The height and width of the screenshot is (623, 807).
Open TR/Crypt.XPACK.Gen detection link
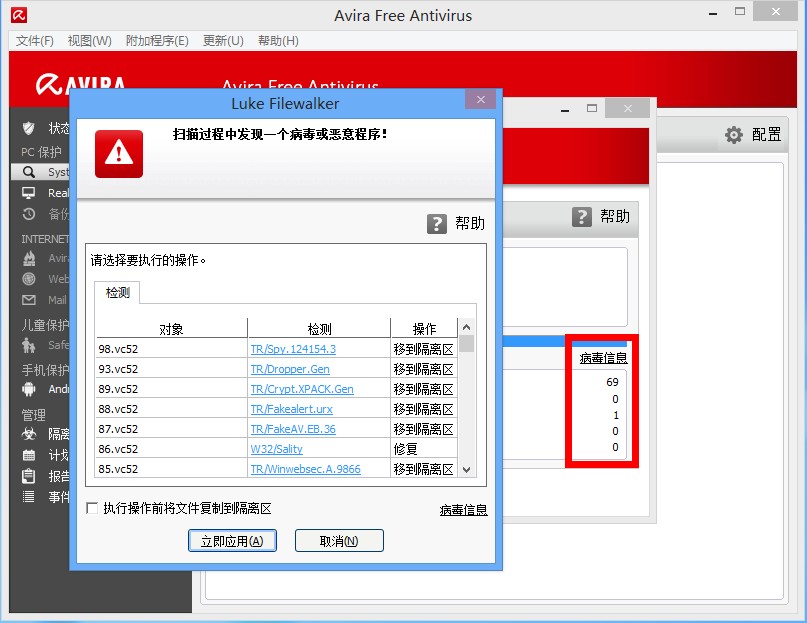point(302,389)
